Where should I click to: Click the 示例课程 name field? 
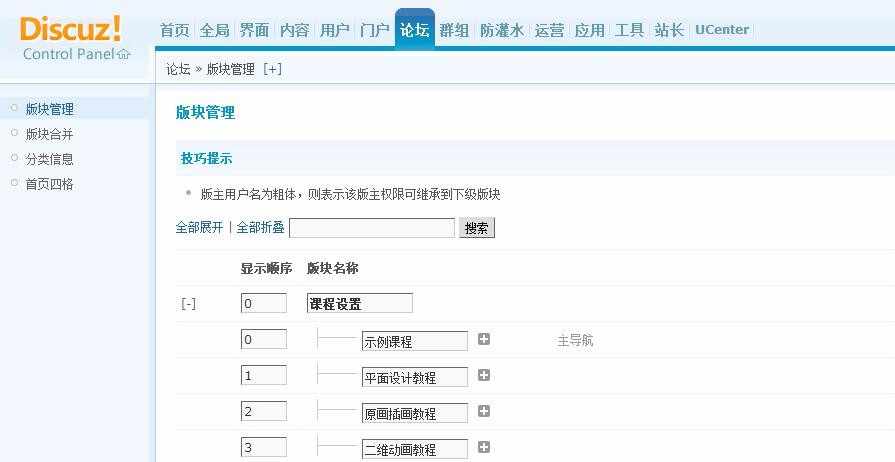(x=415, y=342)
